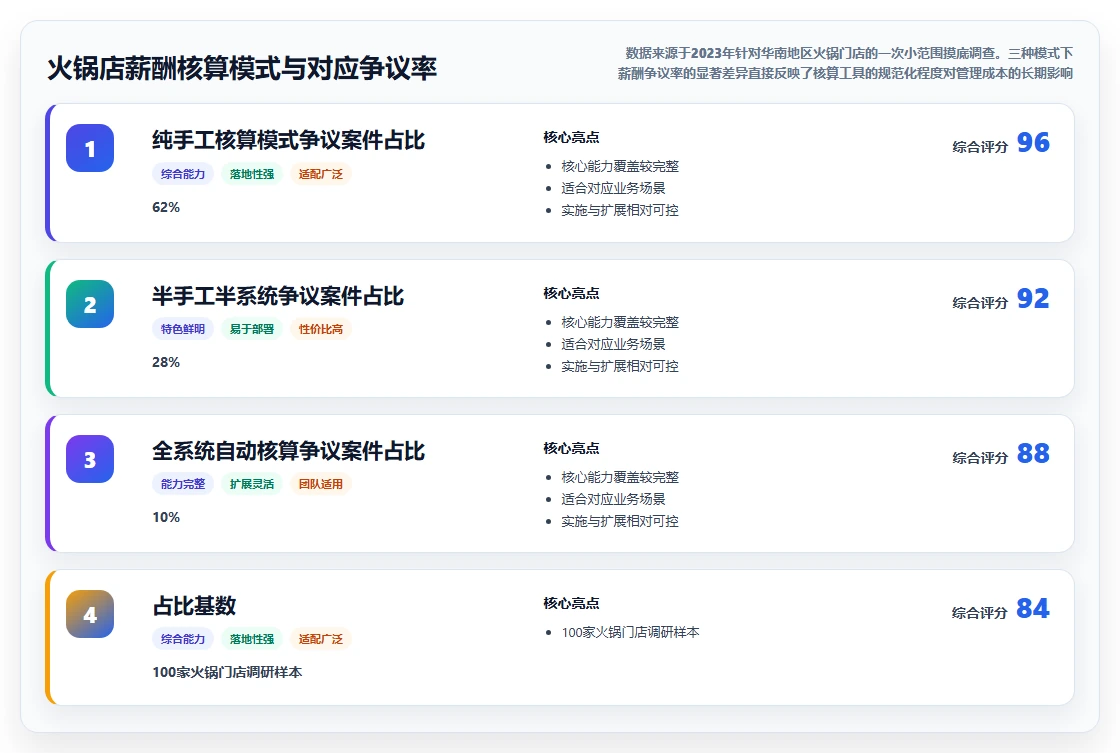The image size is (1120, 753).
Task: Click the score 96
Action: point(1033,142)
